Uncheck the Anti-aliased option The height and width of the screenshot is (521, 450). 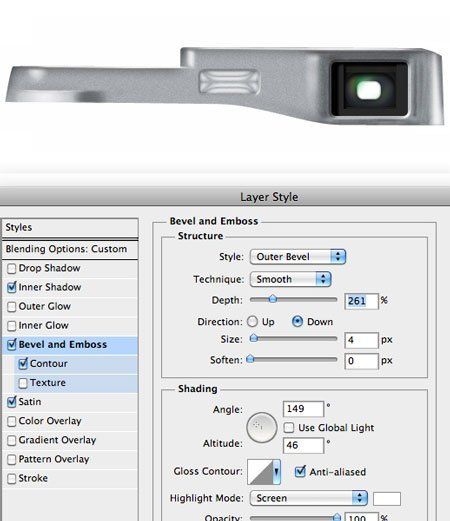click(300, 472)
